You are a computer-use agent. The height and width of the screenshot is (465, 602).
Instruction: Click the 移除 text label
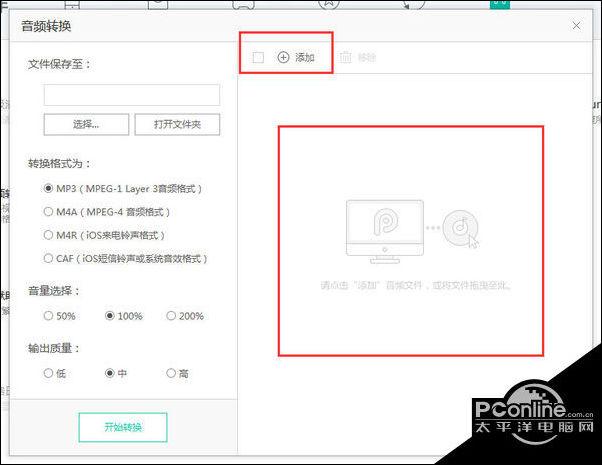coord(367,58)
